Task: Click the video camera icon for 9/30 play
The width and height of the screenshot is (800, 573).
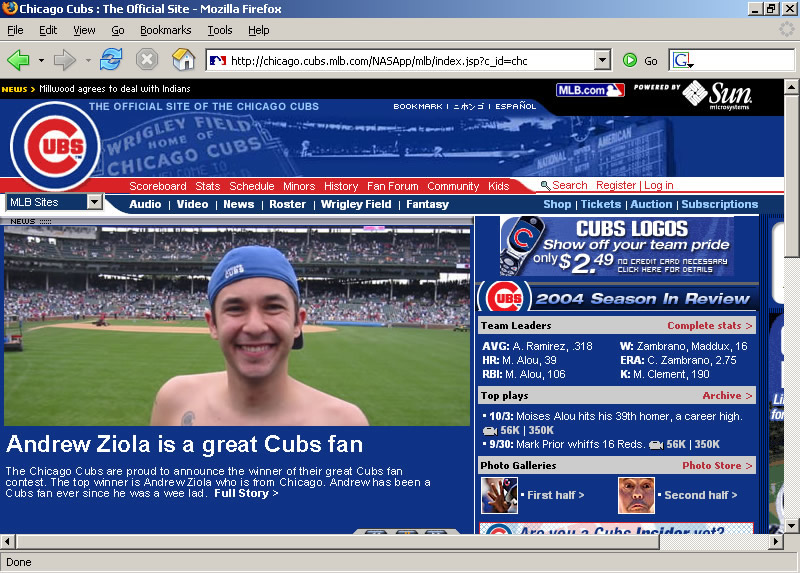Action: coord(656,445)
